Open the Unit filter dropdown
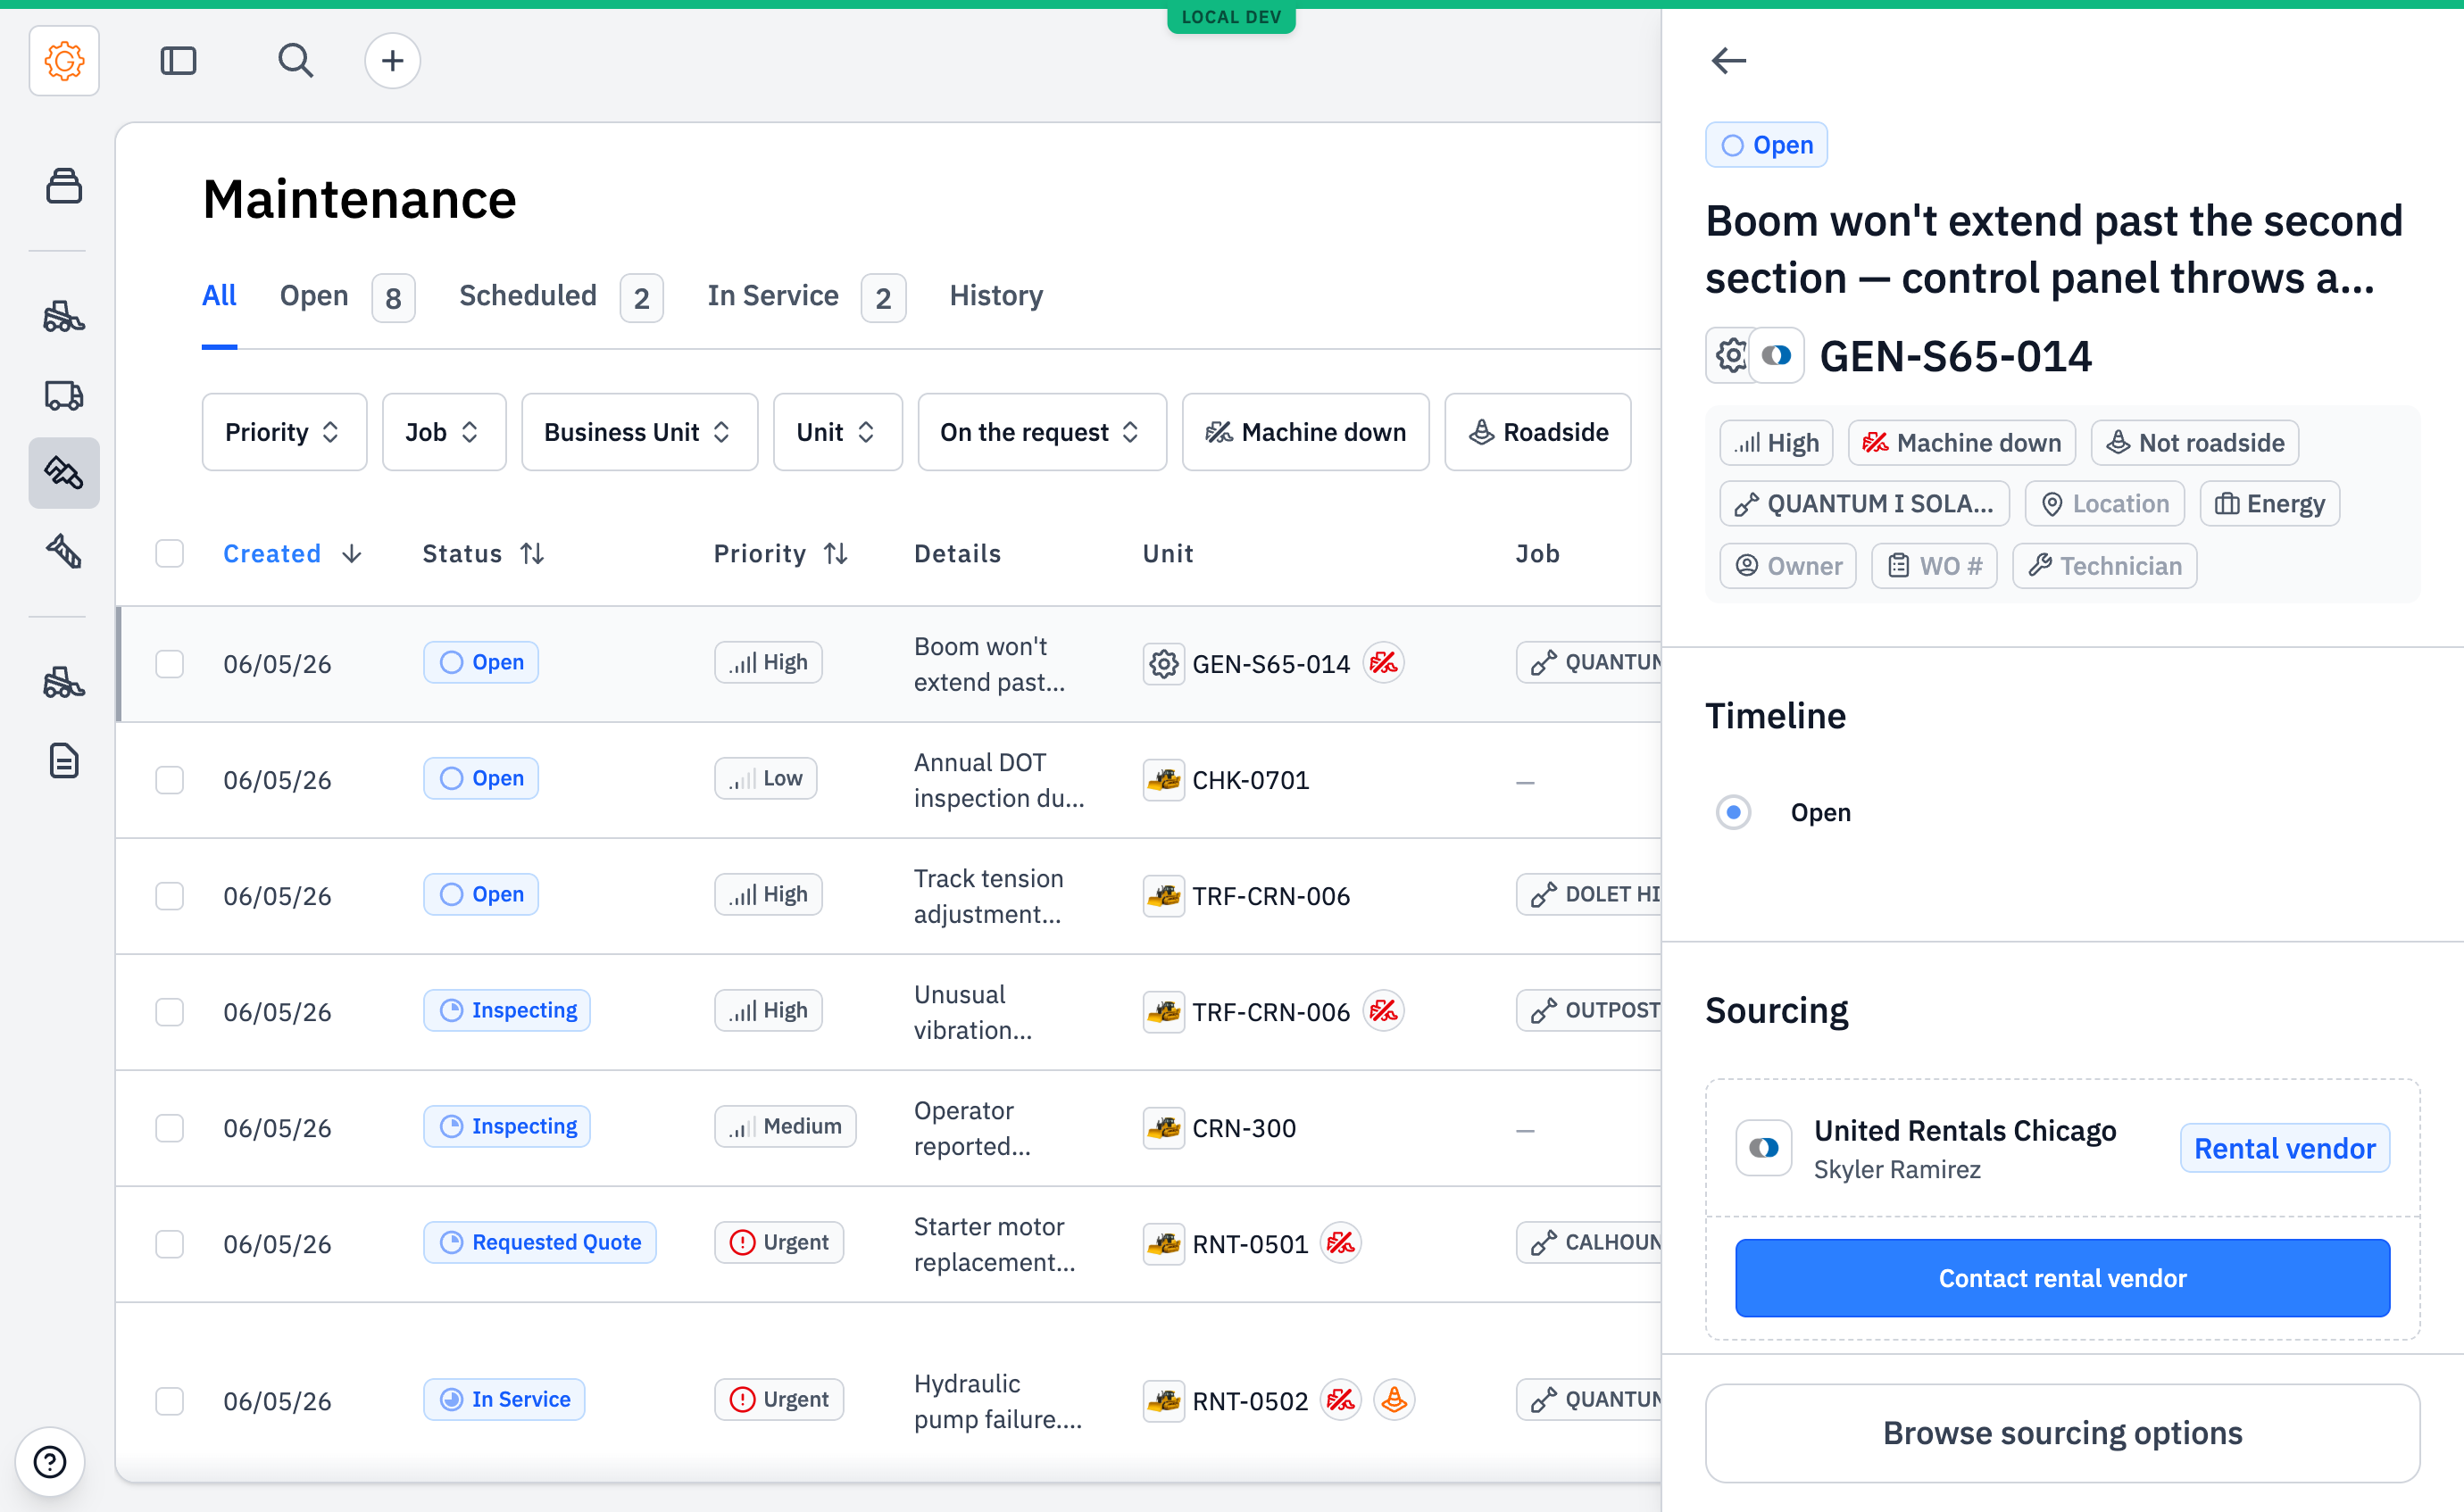Screen dimensions: 2464x1512 [x=838, y=432]
